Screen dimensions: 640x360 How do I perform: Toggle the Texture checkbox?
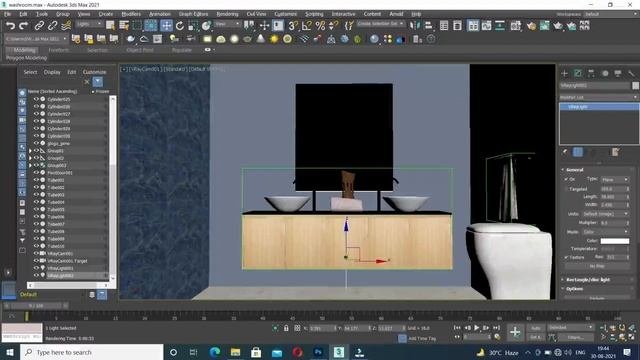click(x=566, y=258)
